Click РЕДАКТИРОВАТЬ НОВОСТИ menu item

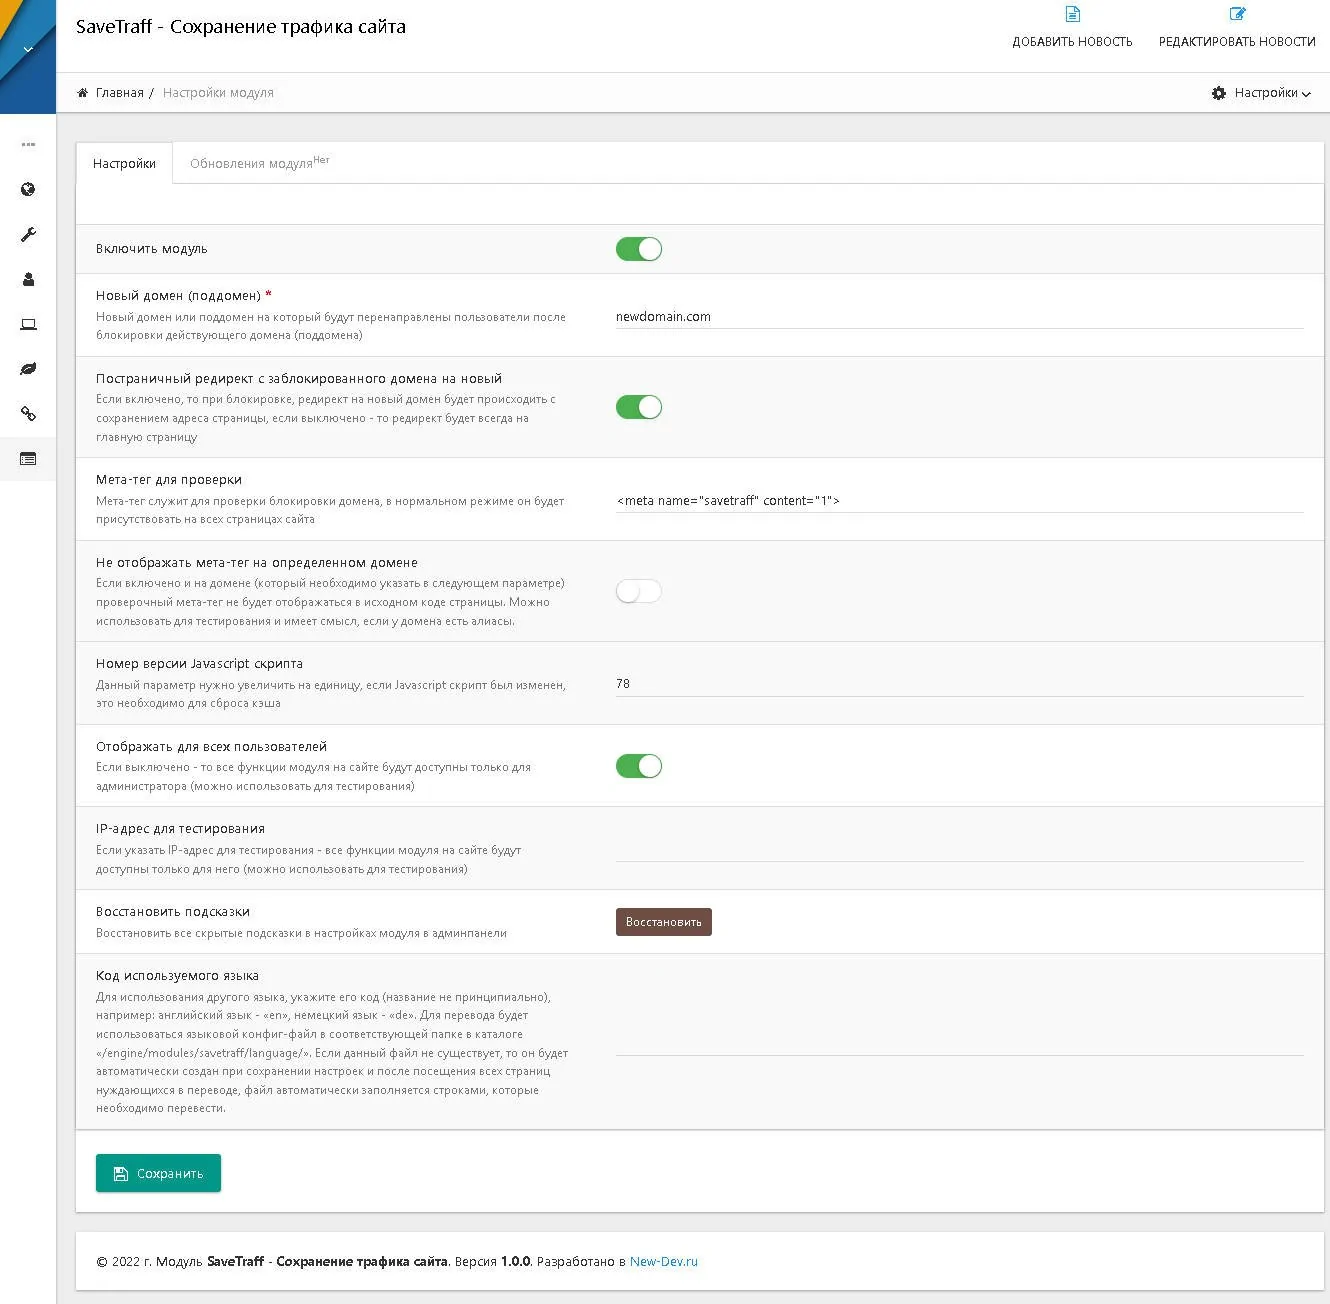(x=1237, y=42)
